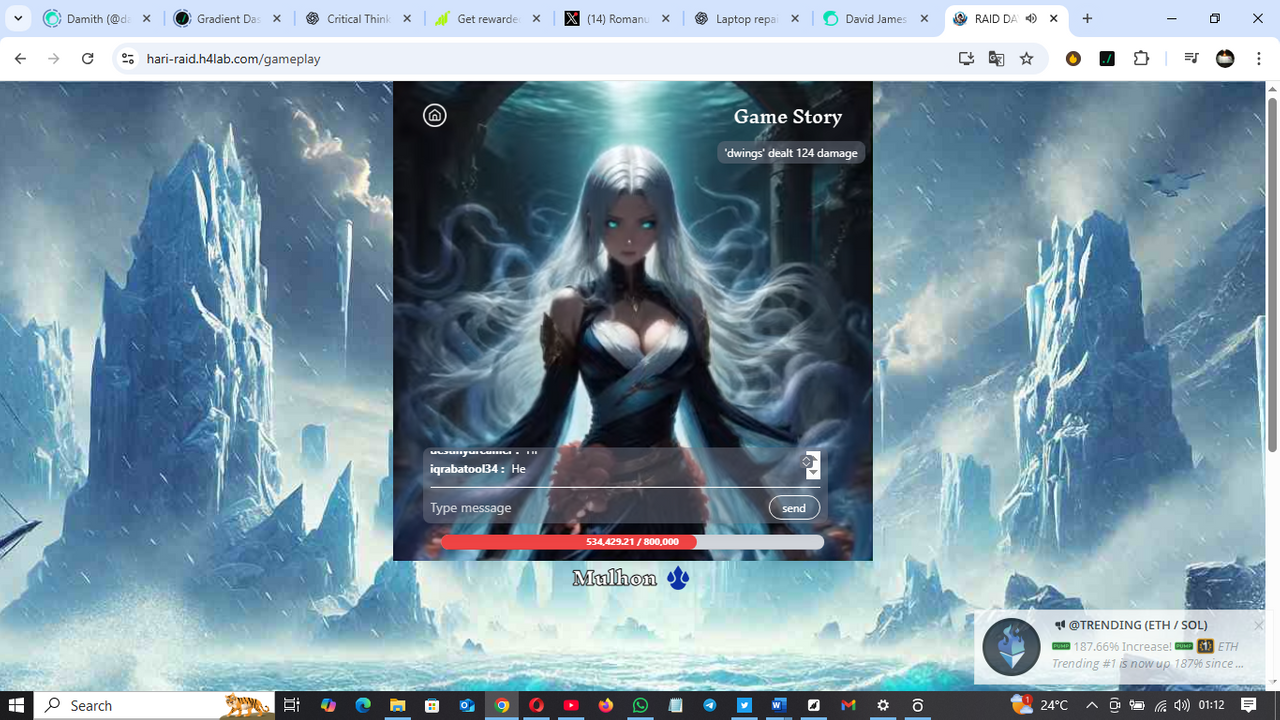Click the boss health progress bar
The height and width of the screenshot is (720, 1280).
click(632, 542)
